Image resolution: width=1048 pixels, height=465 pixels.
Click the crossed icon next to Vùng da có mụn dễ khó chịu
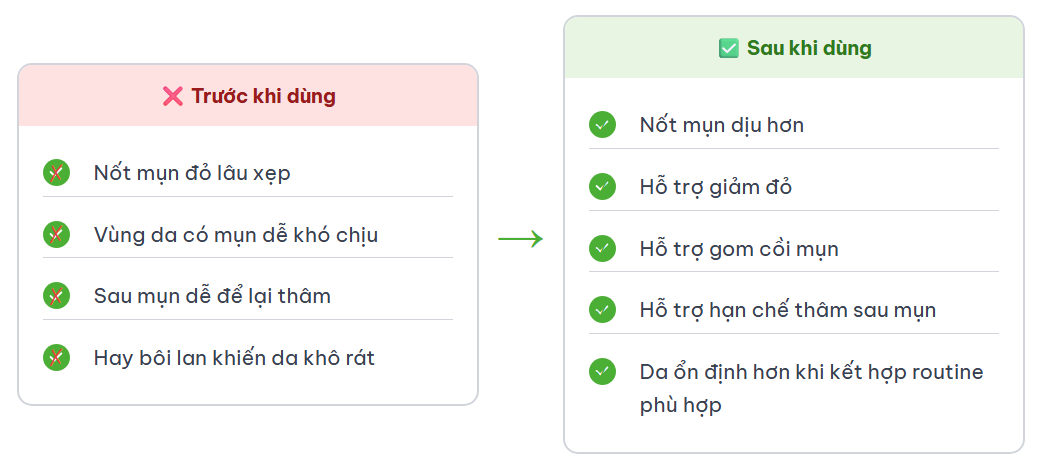pyautogui.click(x=57, y=235)
